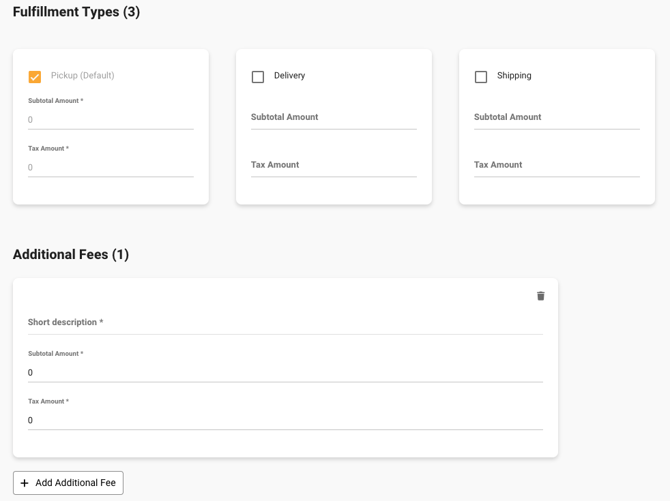Image resolution: width=670 pixels, height=501 pixels.
Task: Click the Add Additional Fee button
Action: tap(68, 483)
